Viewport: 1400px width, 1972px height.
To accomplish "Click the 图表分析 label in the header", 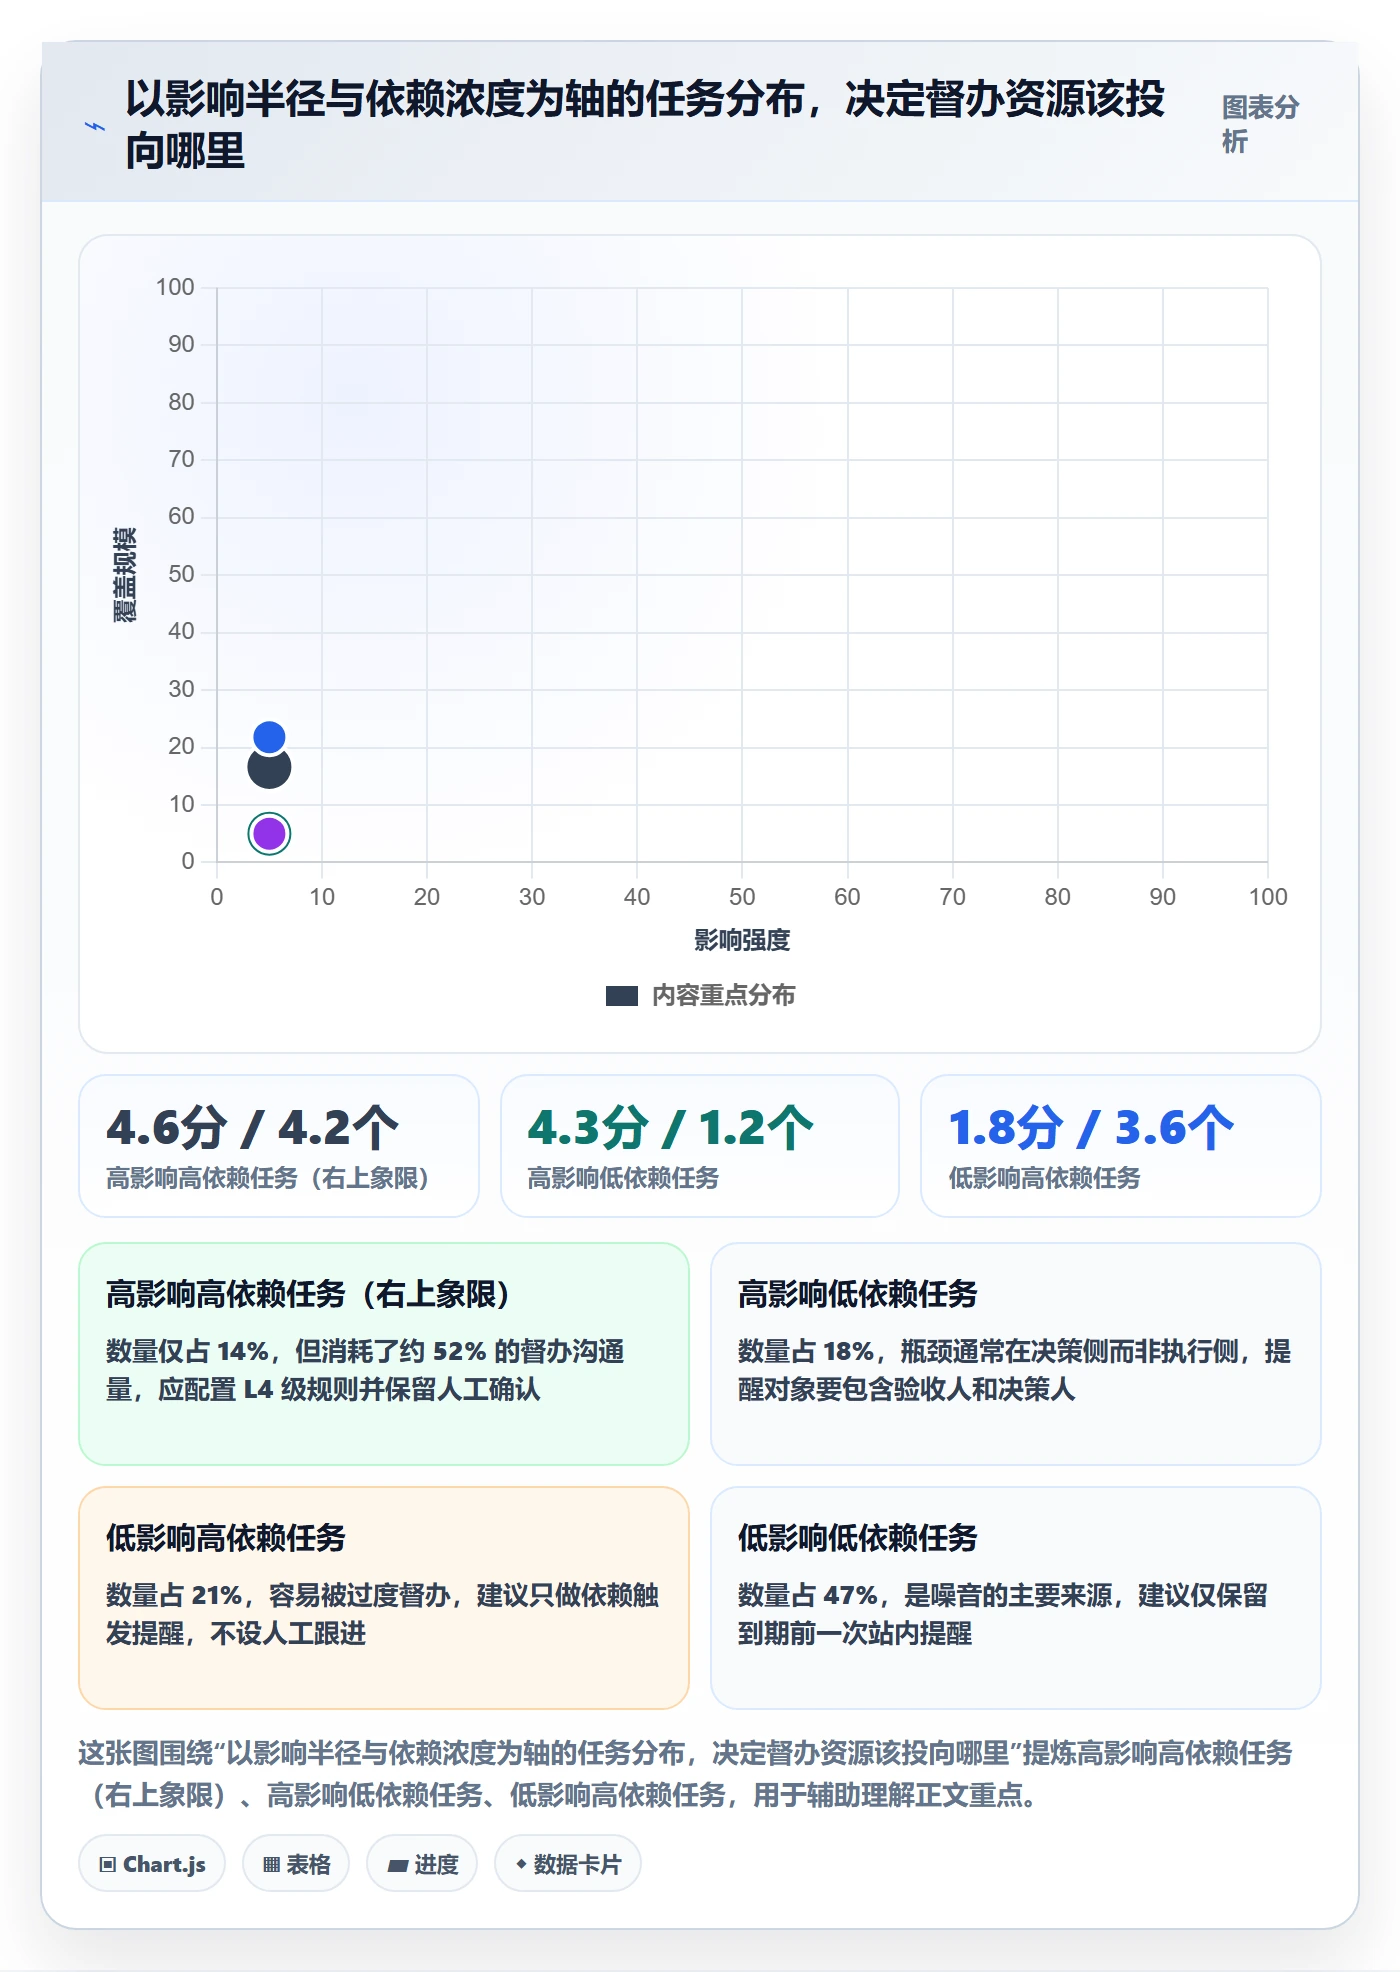I will click(1260, 124).
